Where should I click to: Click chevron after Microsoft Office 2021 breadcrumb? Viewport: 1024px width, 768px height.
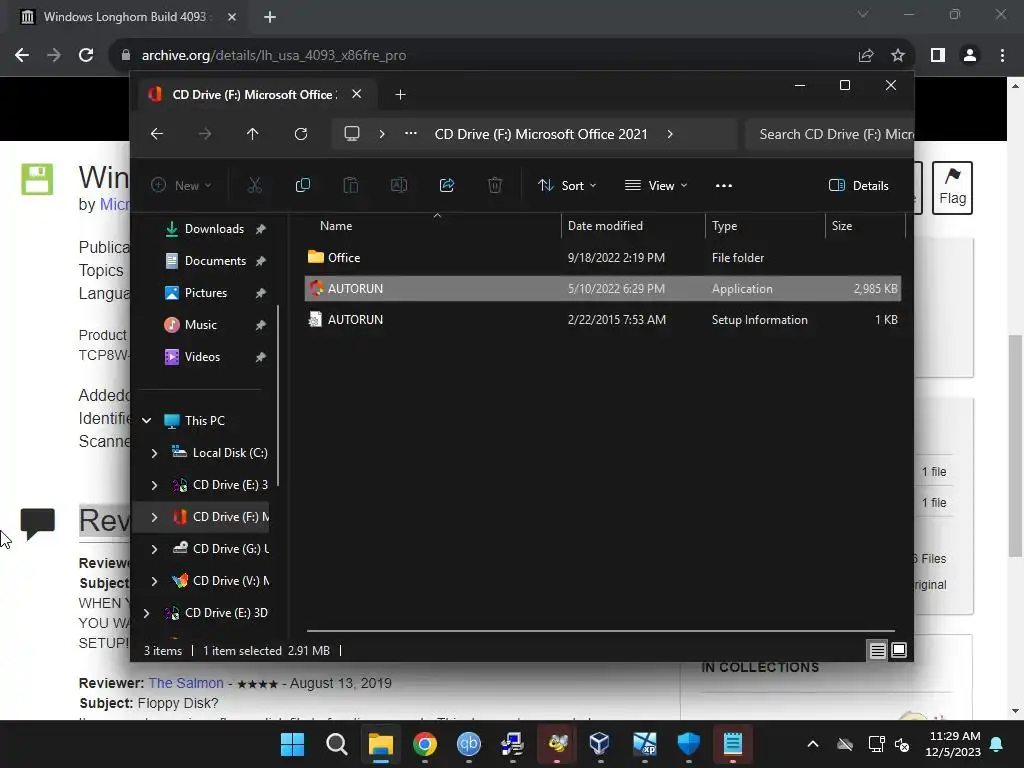point(670,134)
